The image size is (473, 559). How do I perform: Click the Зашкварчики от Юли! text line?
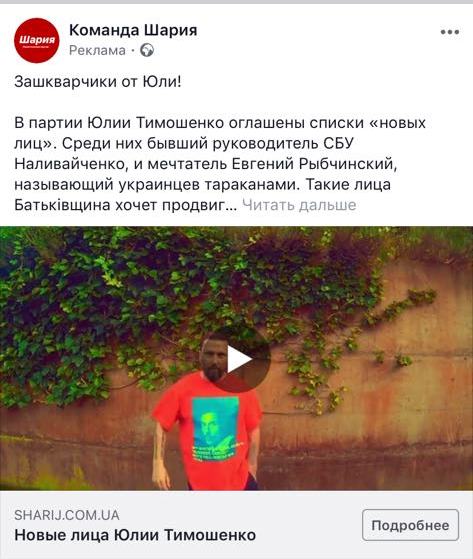click(98, 82)
